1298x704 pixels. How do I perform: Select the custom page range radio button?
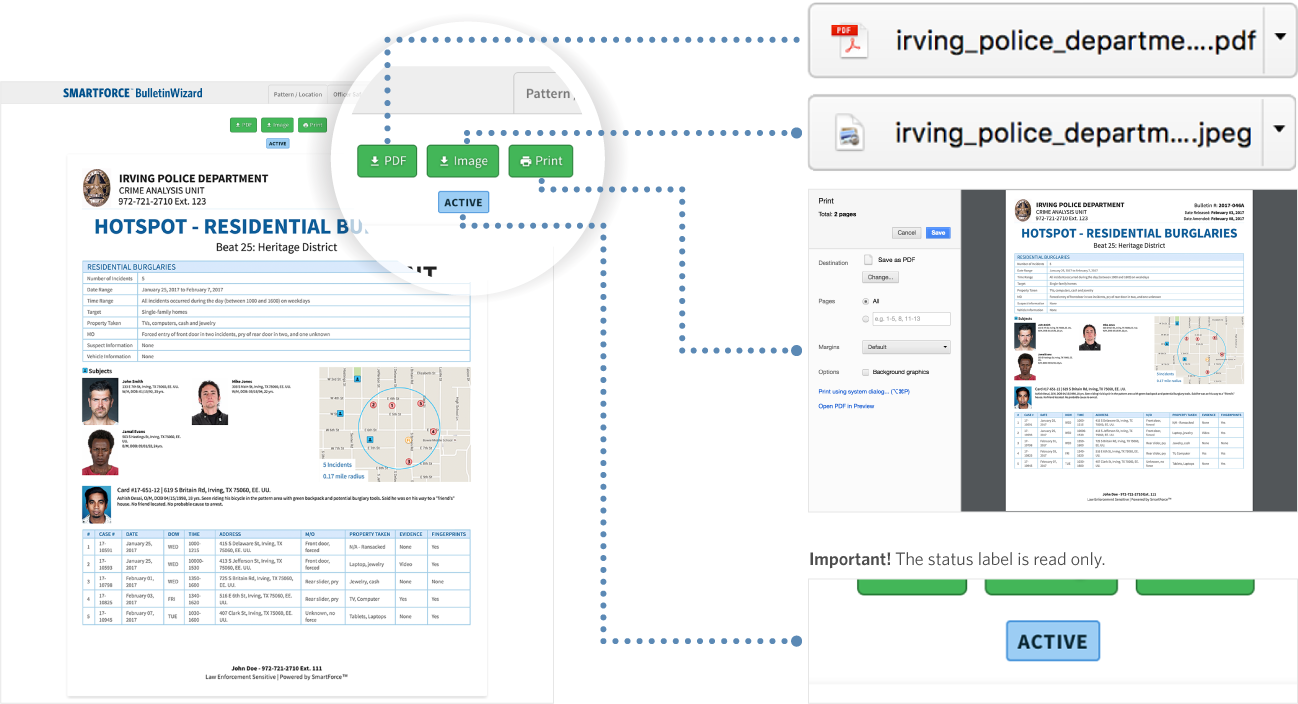click(x=865, y=319)
